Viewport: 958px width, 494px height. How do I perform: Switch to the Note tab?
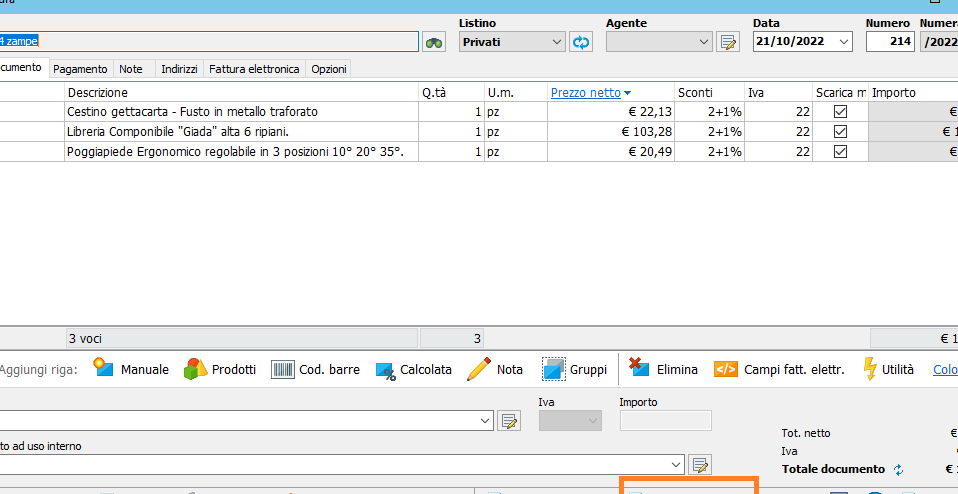[x=131, y=69]
